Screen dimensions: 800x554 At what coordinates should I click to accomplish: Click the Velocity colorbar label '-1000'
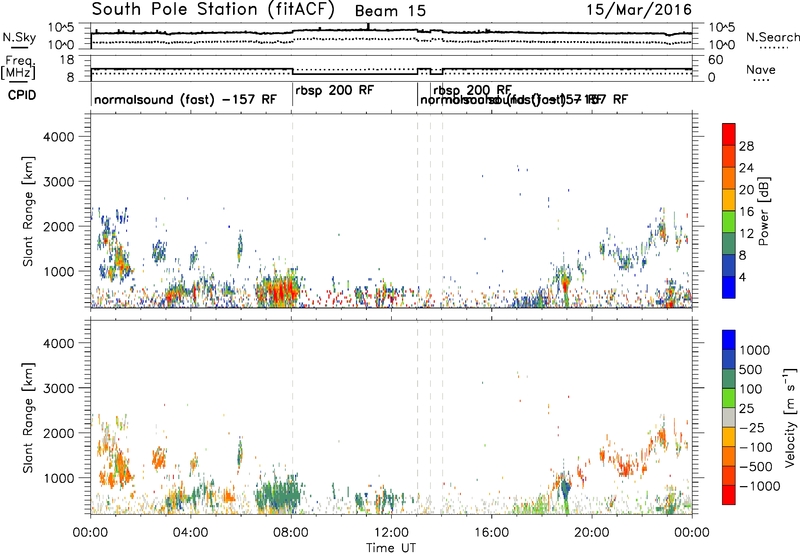click(760, 486)
